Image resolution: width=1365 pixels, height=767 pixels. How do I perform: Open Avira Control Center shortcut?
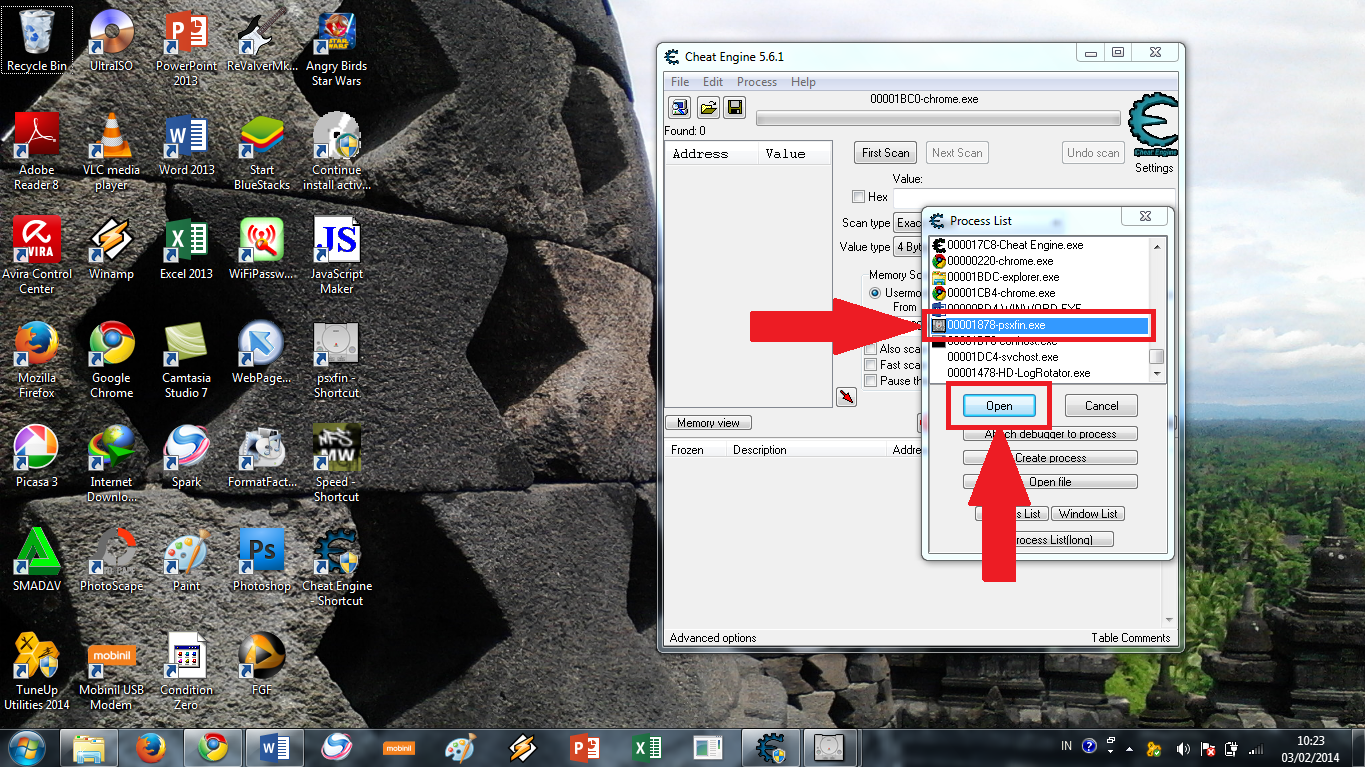pos(37,256)
